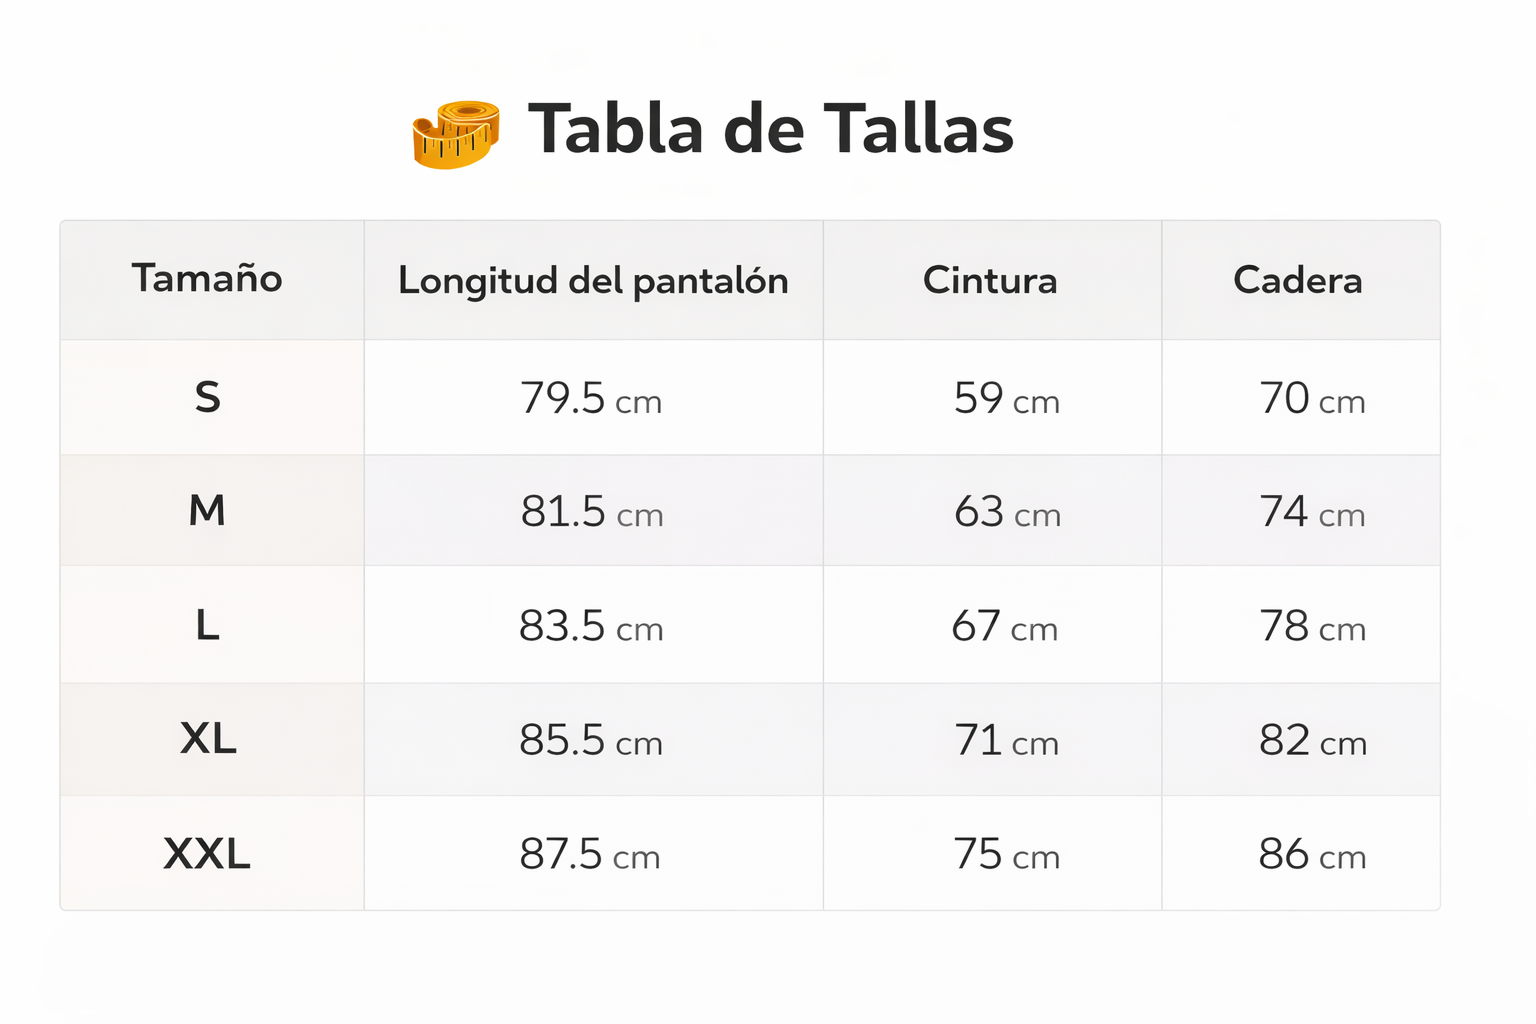Image resolution: width=1536 pixels, height=1024 pixels.
Task: Select the 67 cm waist cell
Action: [1004, 627]
